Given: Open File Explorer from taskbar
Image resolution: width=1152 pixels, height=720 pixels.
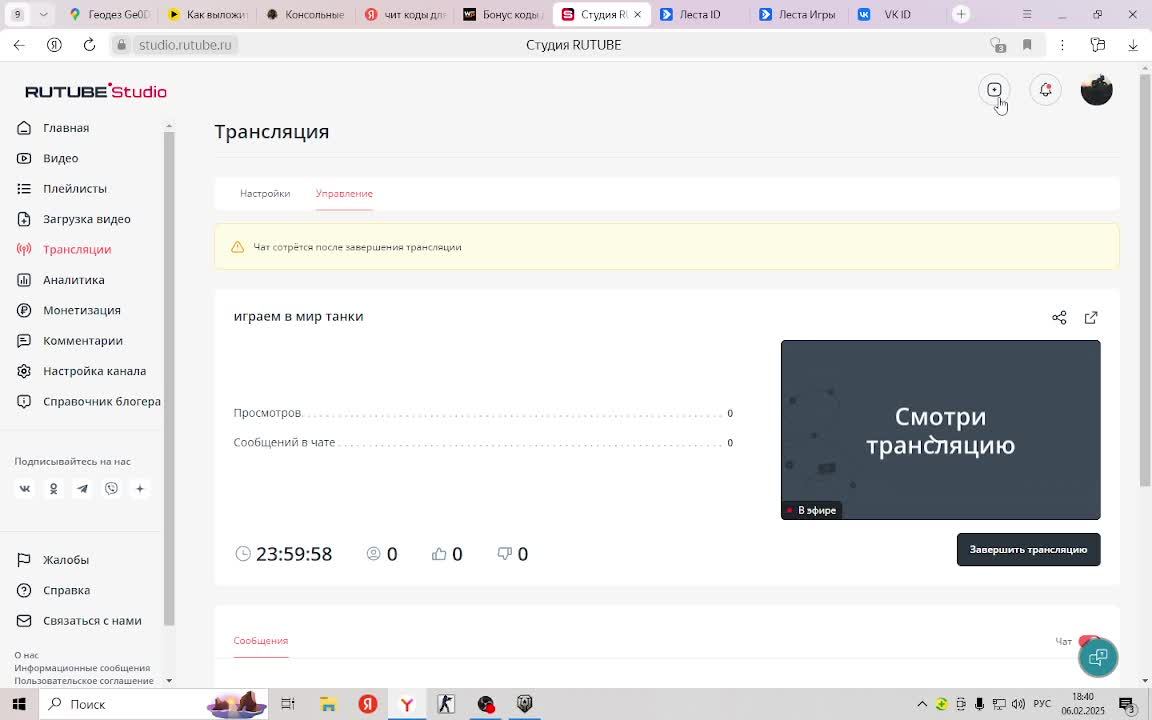Looking at the screenshot, I should 328,704.
